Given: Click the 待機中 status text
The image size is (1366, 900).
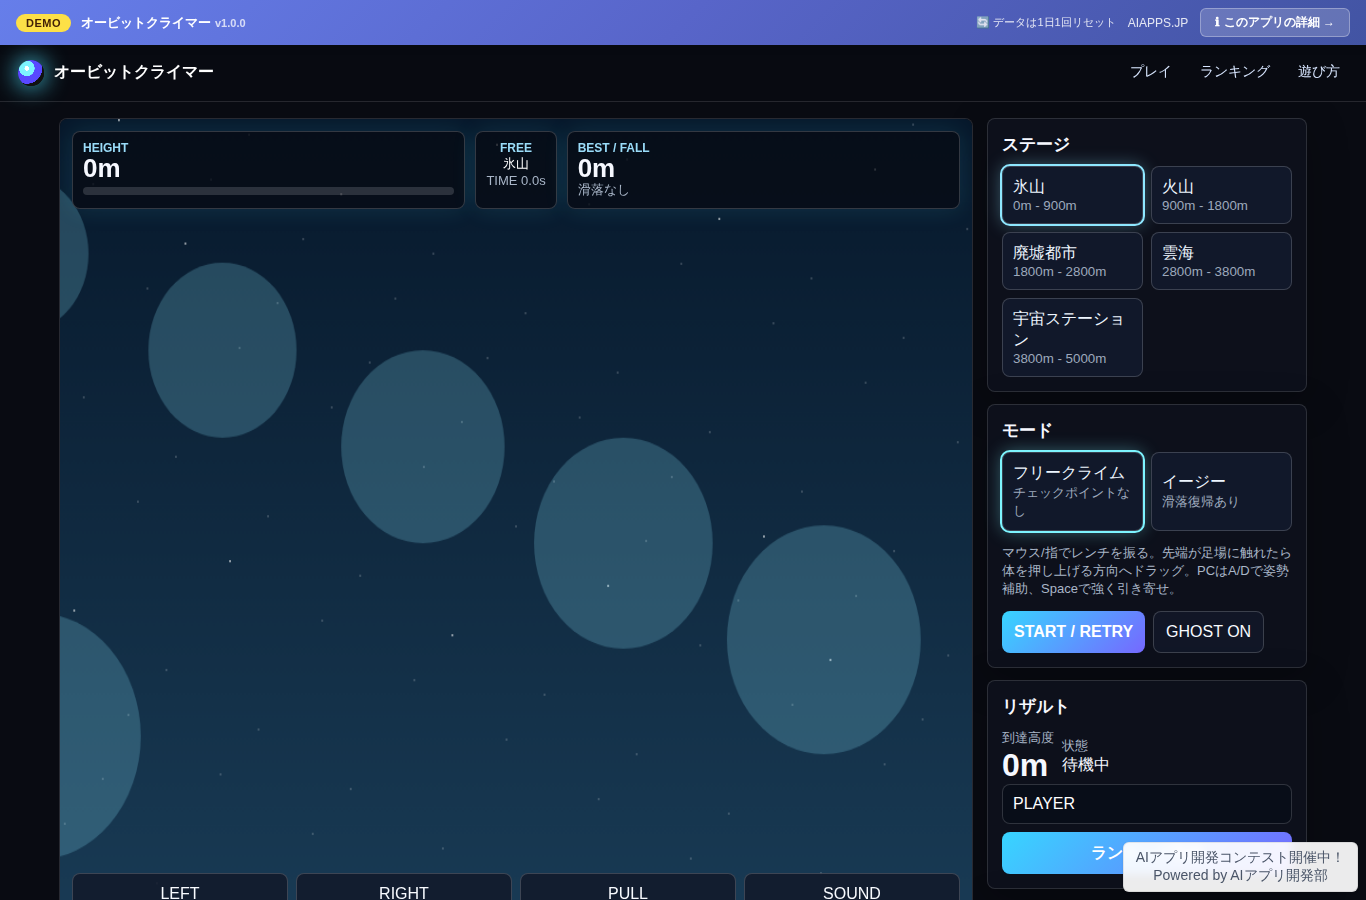Looking at the screenshot, I should (x=1086, y=765).
